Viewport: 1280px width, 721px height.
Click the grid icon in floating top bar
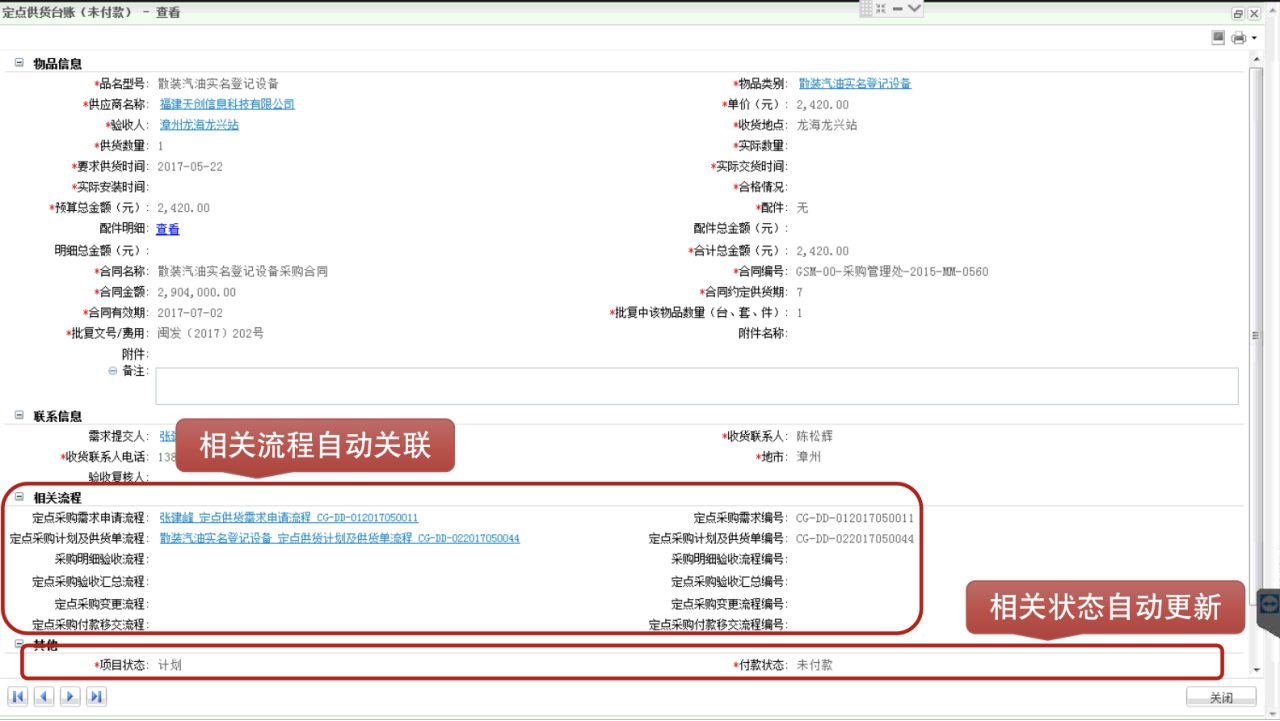866,8
